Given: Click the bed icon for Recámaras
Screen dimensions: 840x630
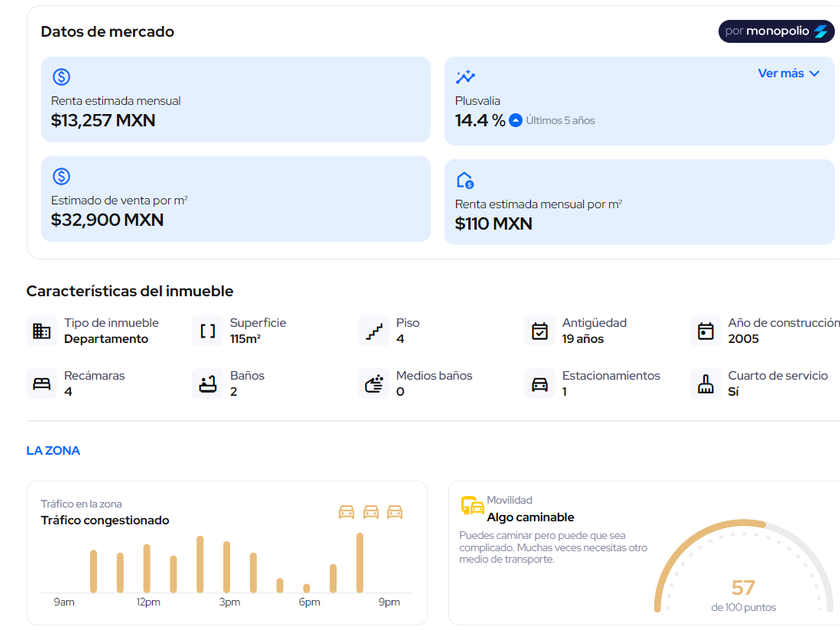Looking at the screenshot, I should pyautogui.click(x=42, y=384).
